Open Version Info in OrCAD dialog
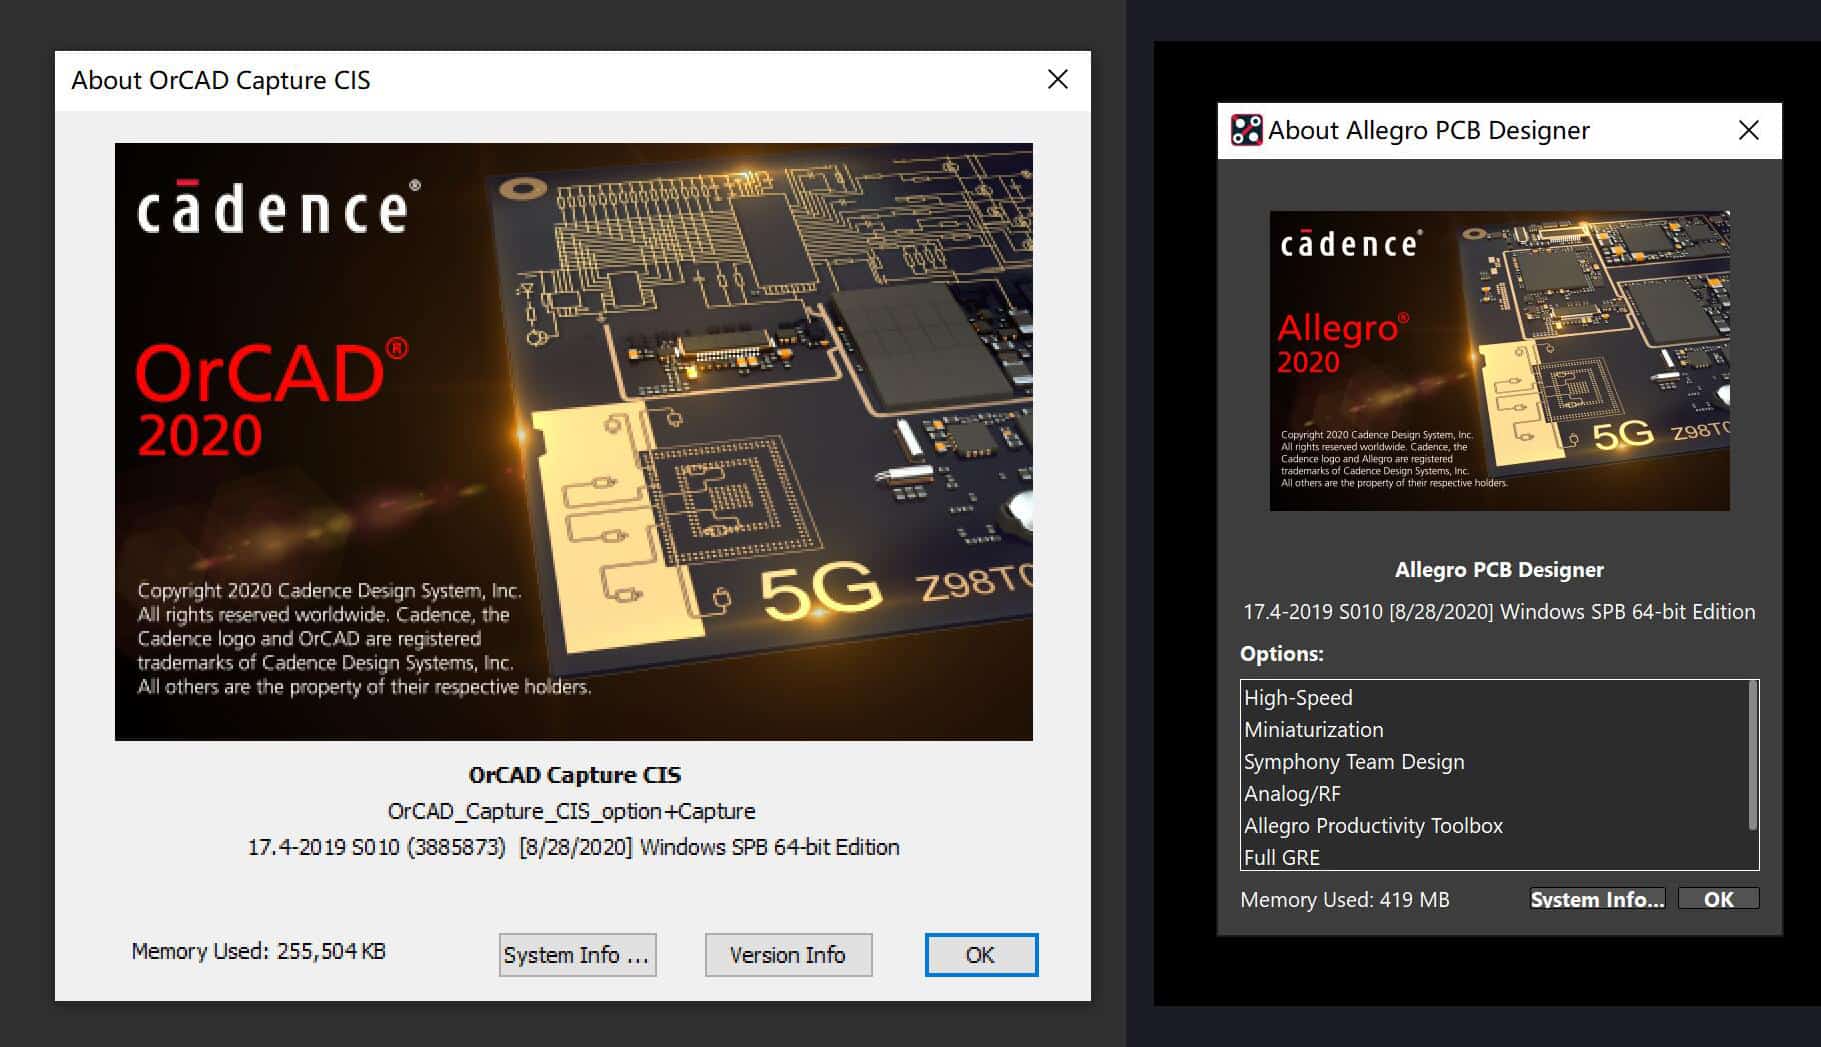 tap(788, 955)
